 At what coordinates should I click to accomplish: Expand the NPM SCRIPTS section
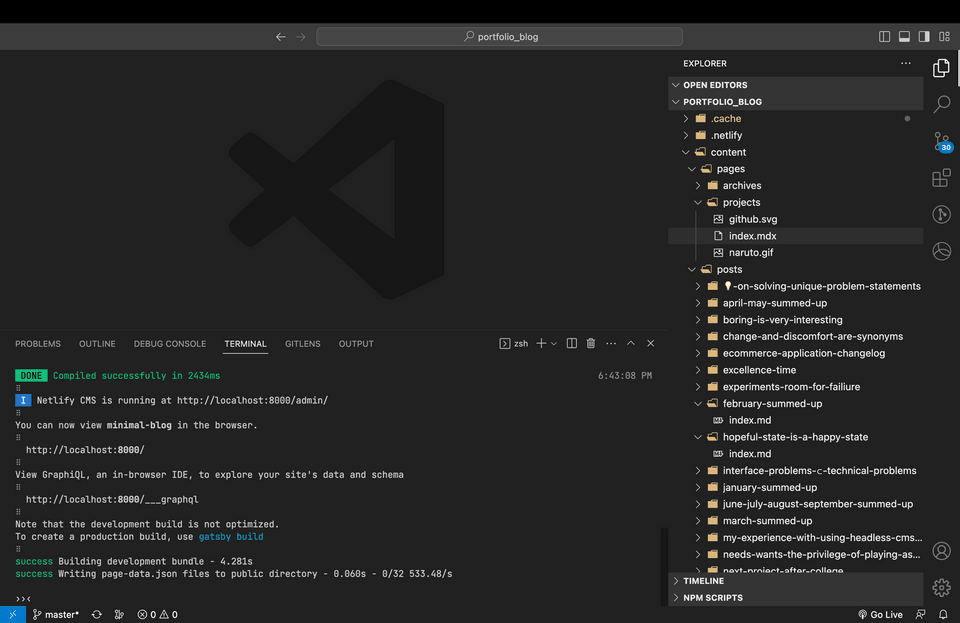796,598
